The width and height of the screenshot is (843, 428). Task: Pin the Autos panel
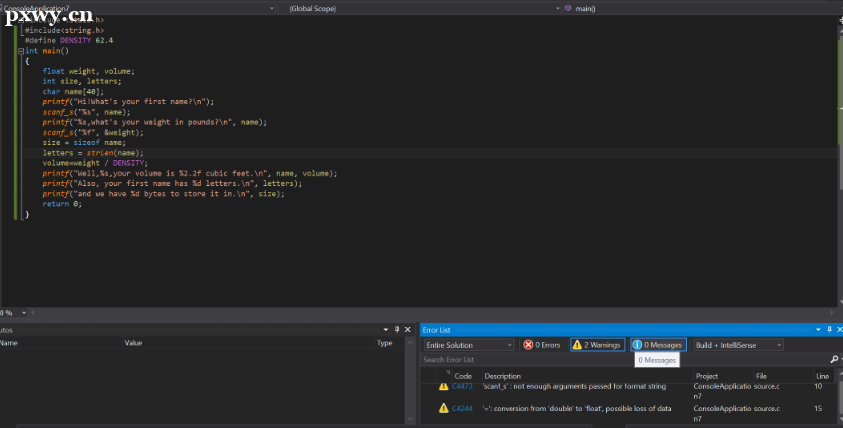397,329
